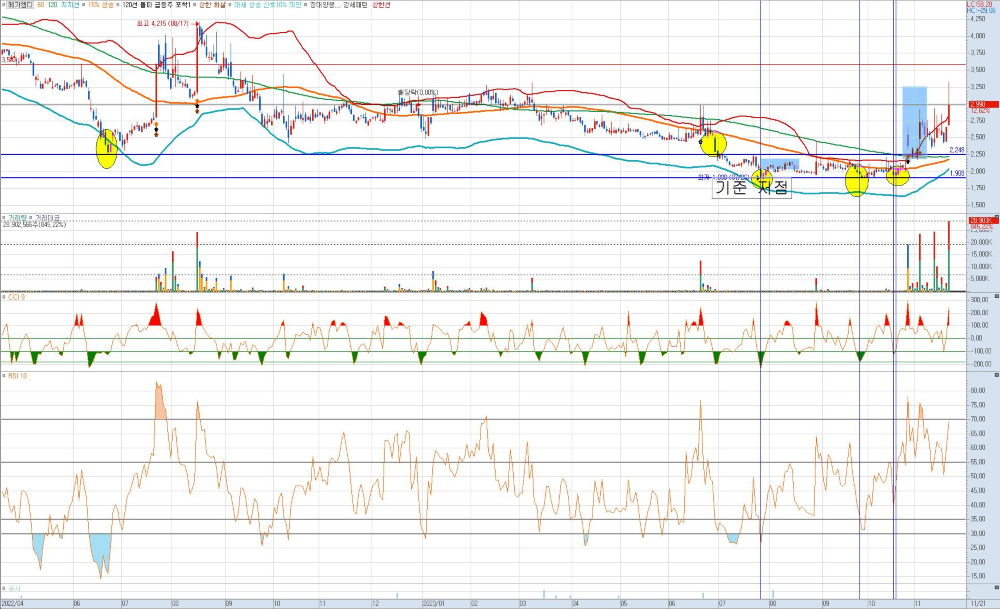Click the 장대양봉 indicator legend

click(324, 4)
